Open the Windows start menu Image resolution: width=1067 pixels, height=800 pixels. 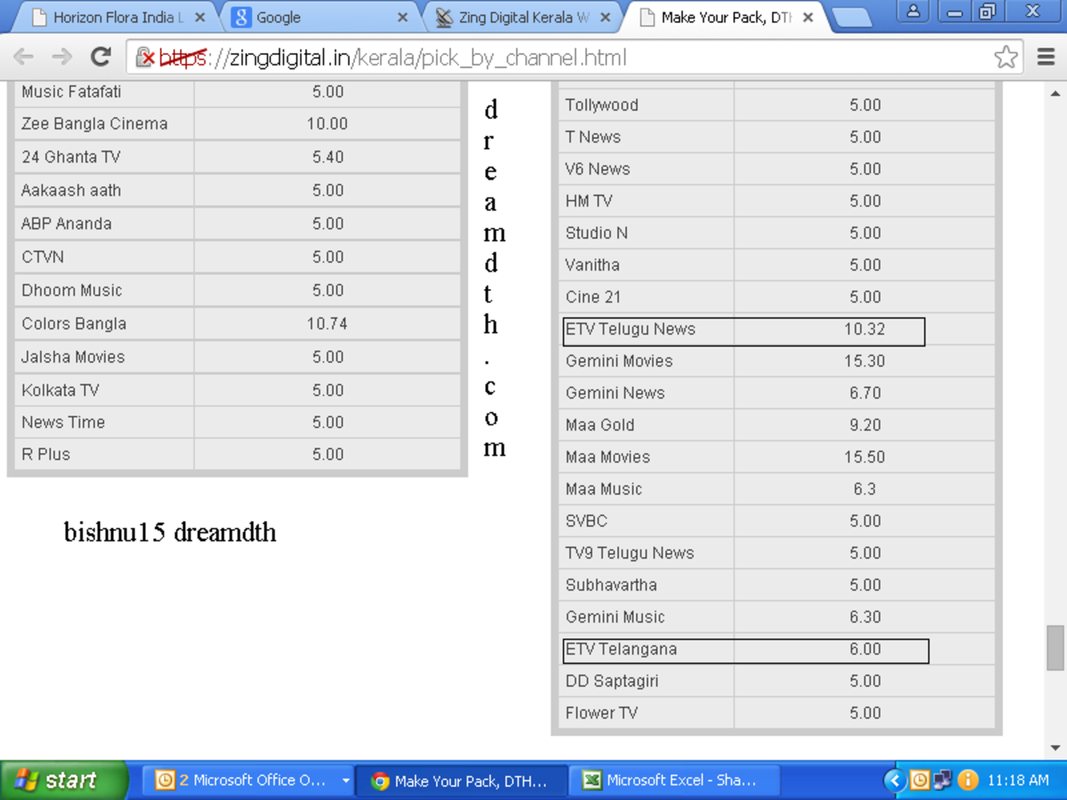tap(63, 780)
